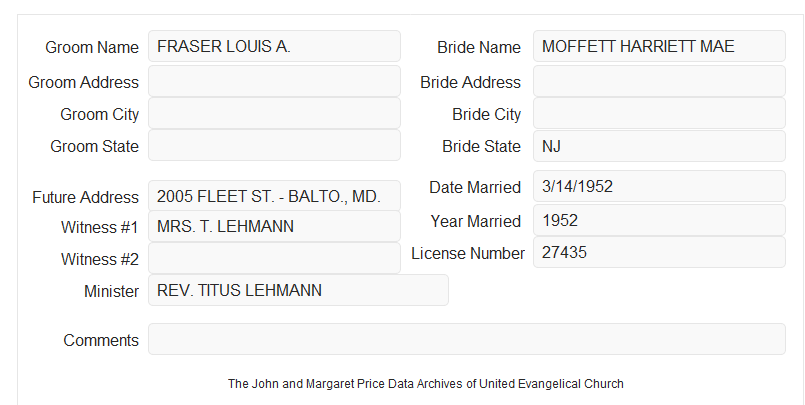Click the Groom Name field with FRASER LOUIS A.
This screenshot has height=405, width=805.
coord(274,46)
